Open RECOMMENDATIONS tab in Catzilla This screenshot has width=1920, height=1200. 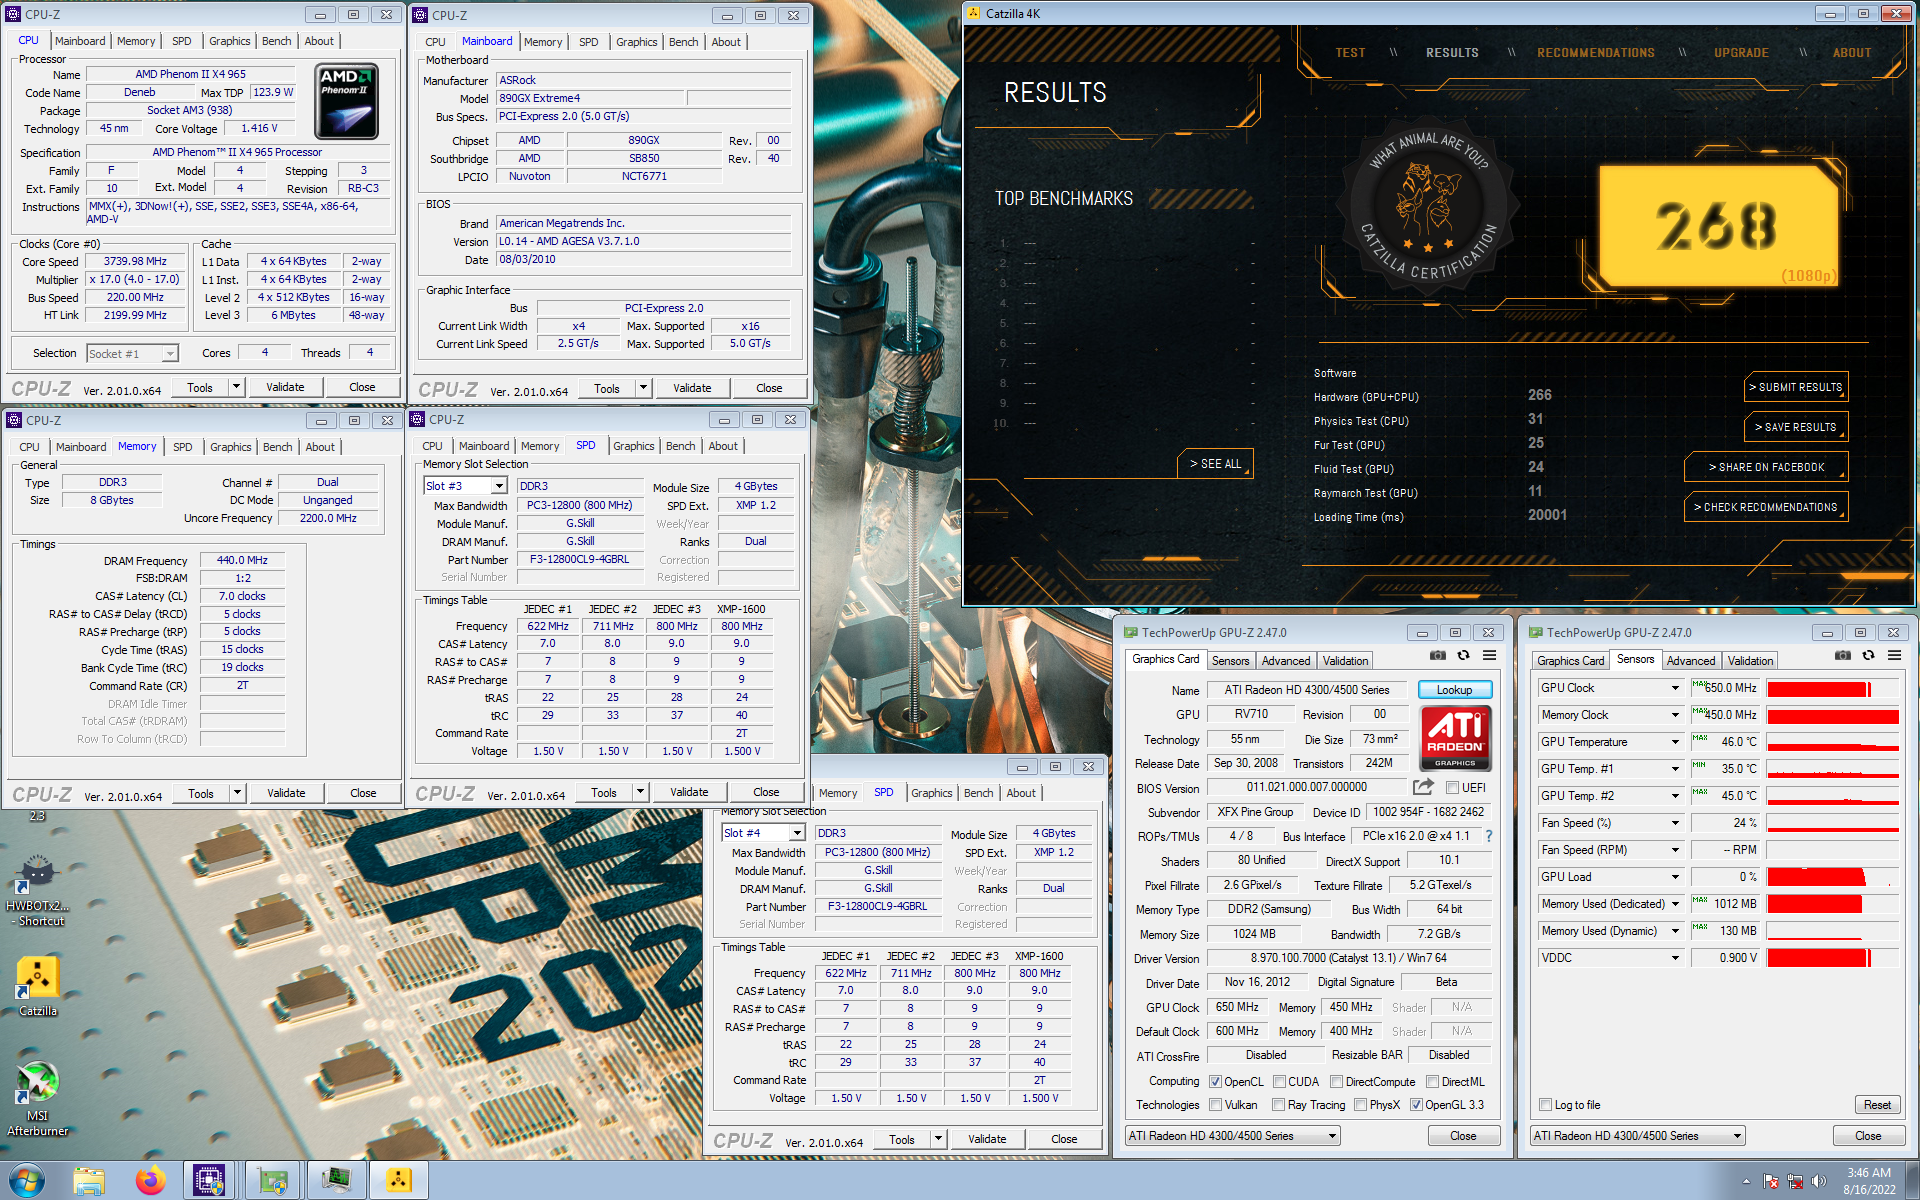pos(1596,53)
